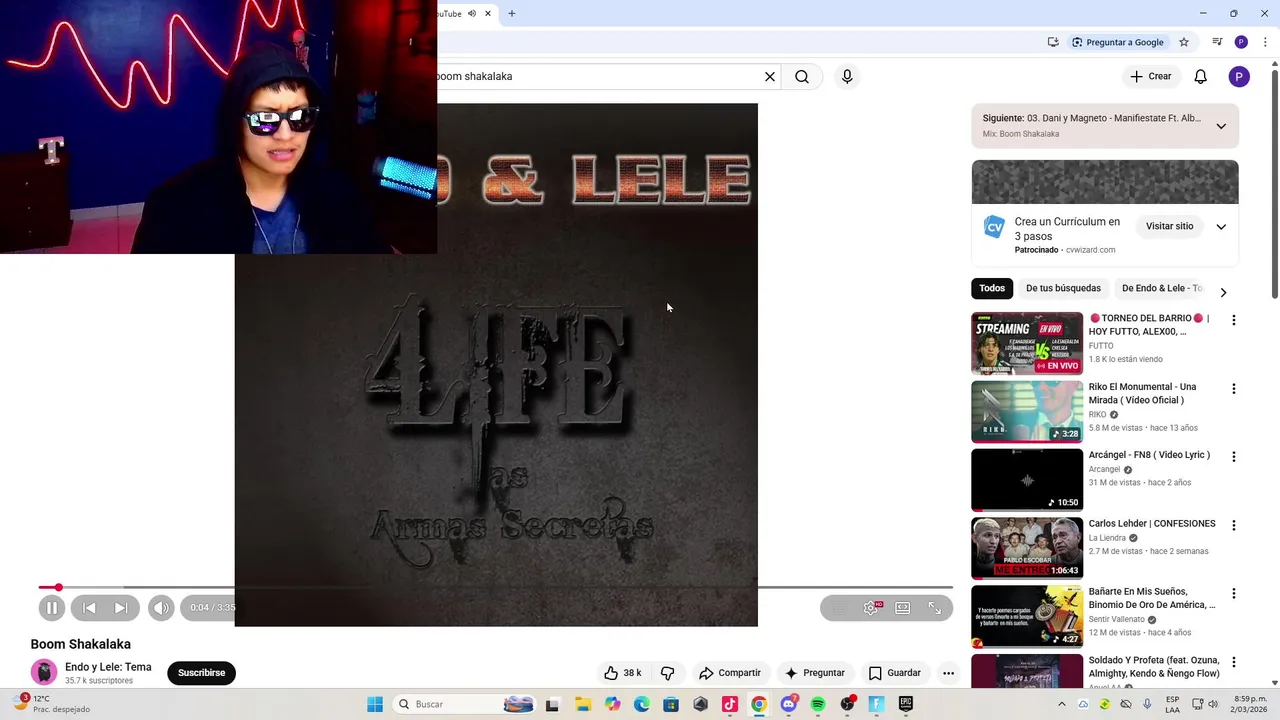This screenshot has width=1280, height=720.
Task: Seek along the video progress bar
Action: pos(495,587)
